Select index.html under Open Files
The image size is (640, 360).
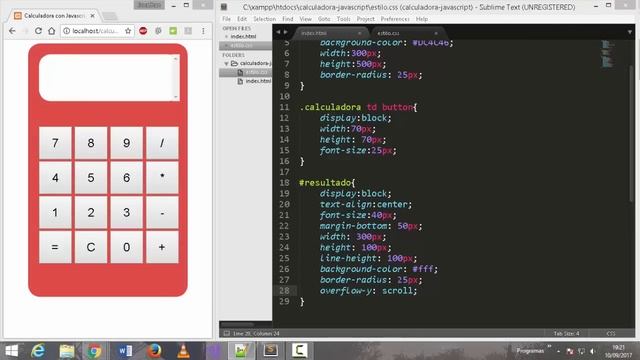(x=243, y=37)
